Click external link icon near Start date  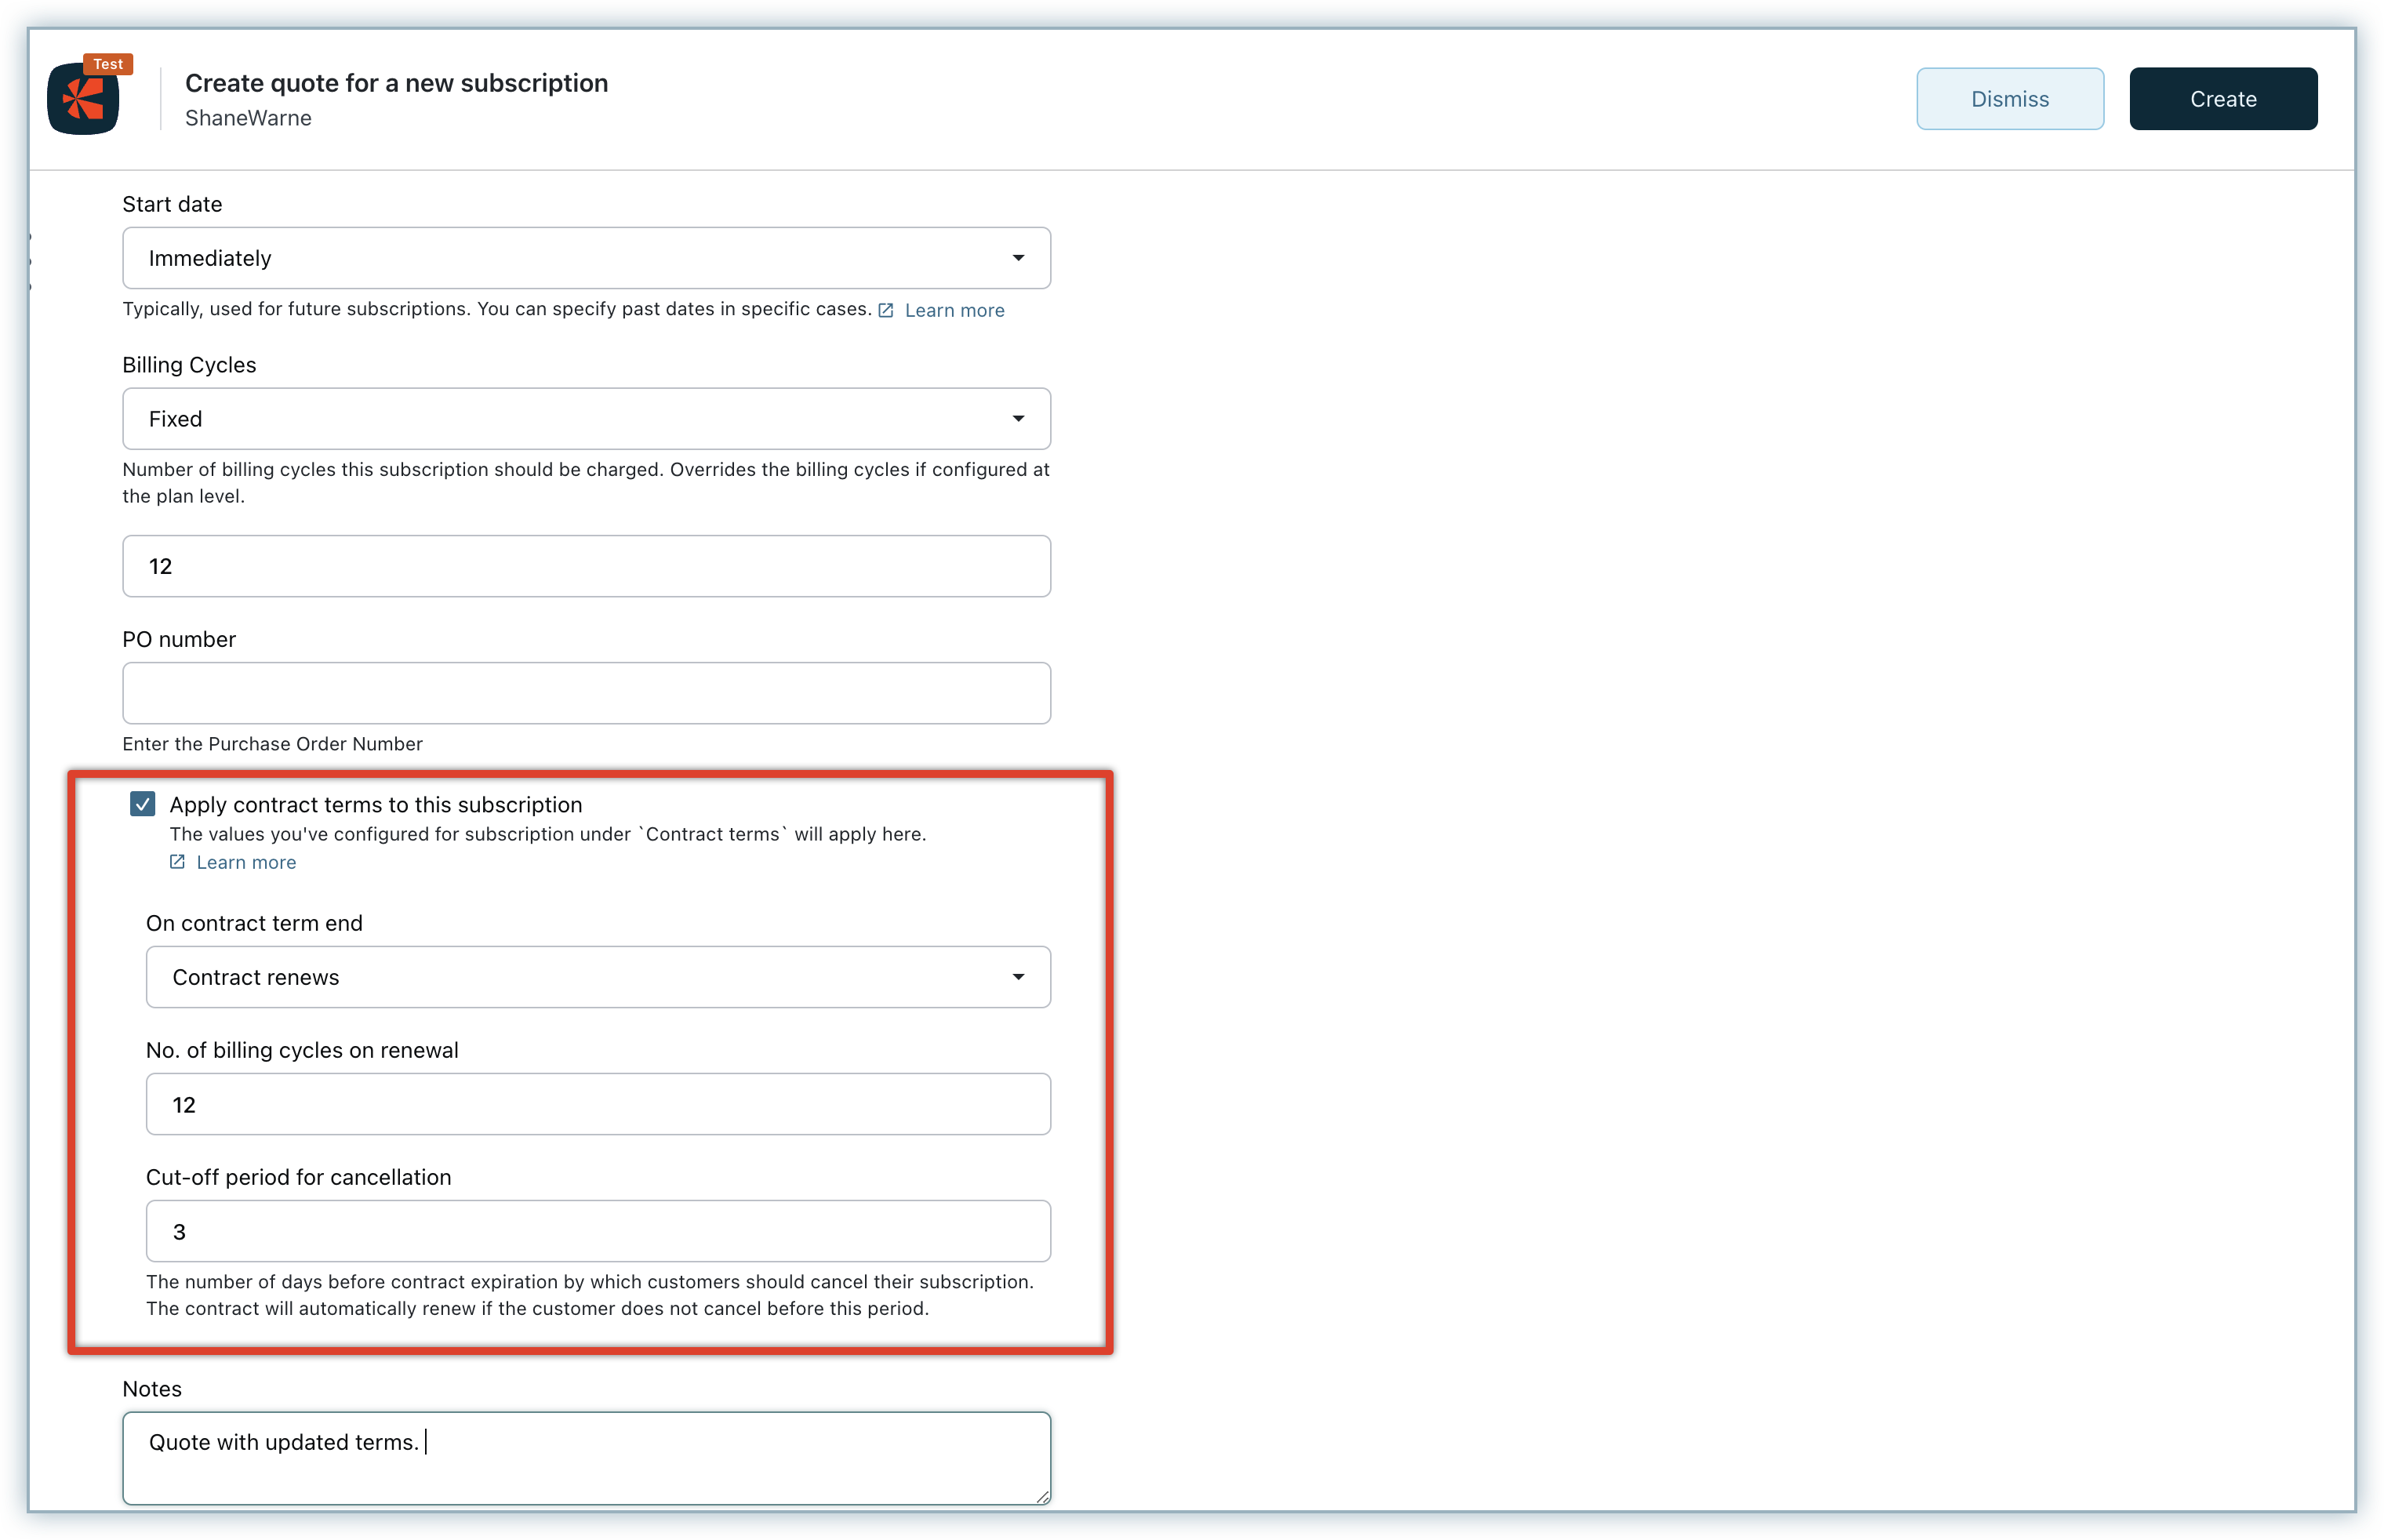tap(886, 310)
